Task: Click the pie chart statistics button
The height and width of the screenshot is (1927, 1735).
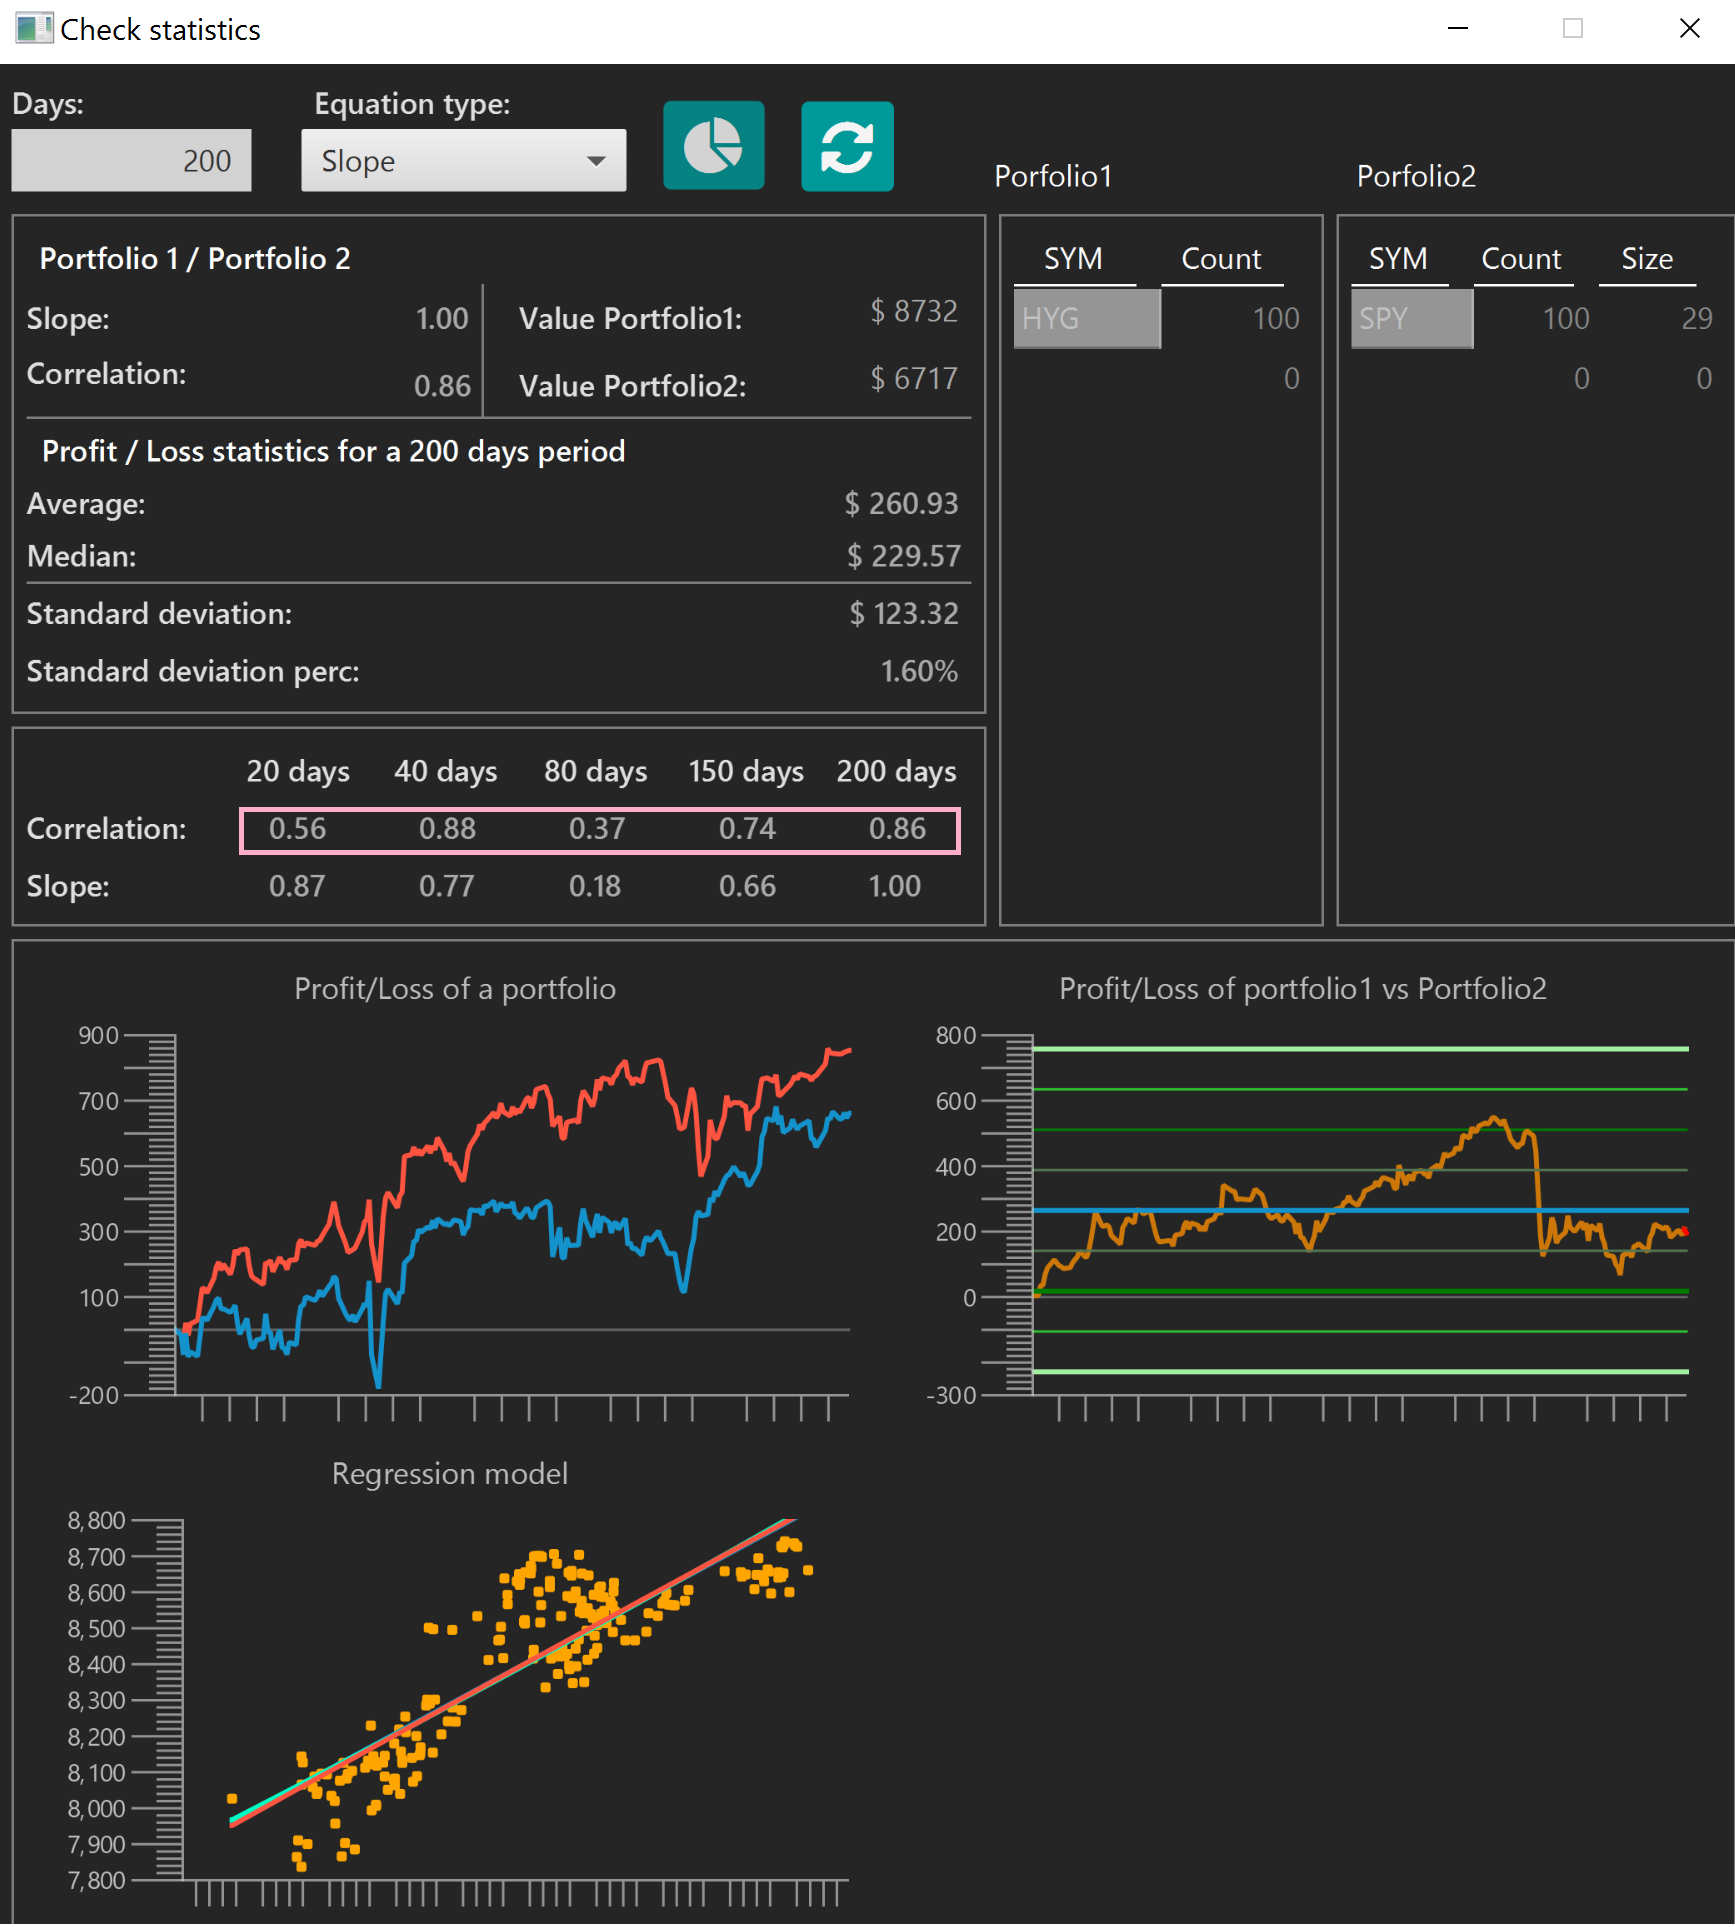Action: pyautogui.click(x=713, y=146)
